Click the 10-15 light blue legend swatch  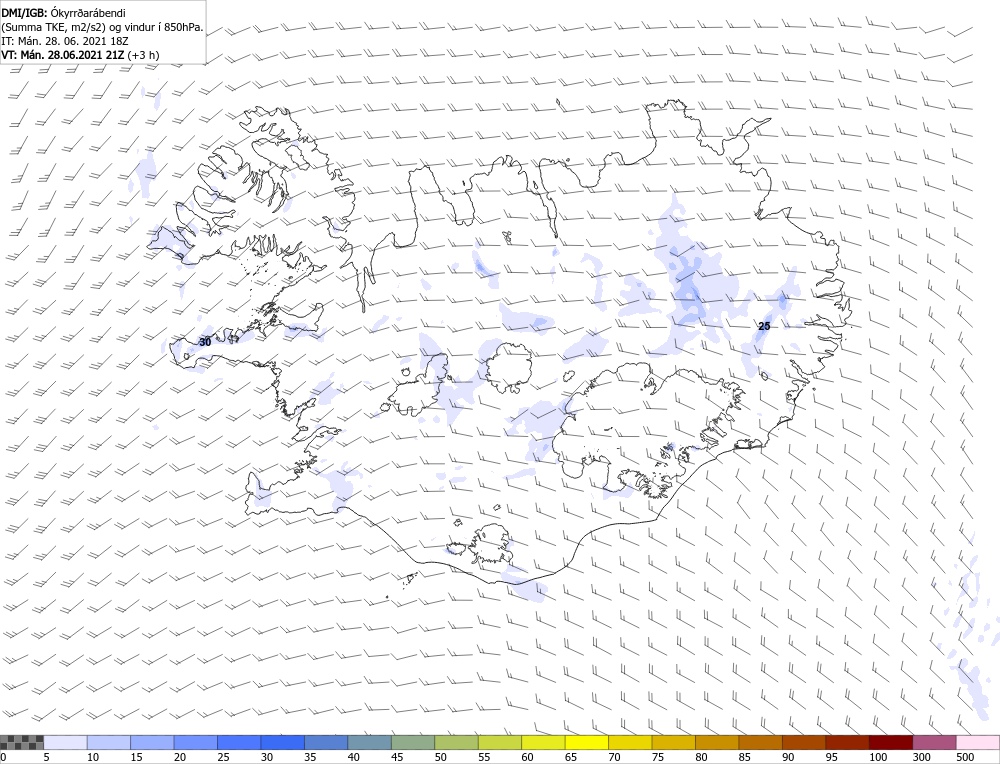tap(108, 742)
